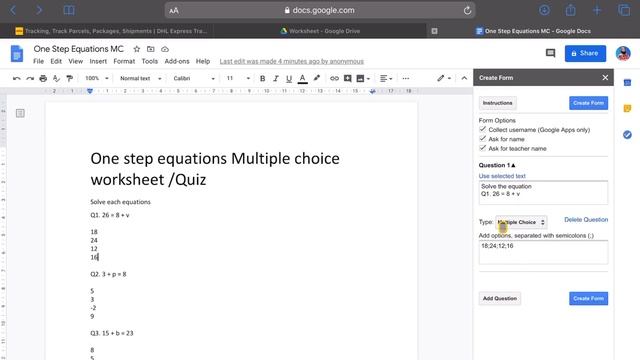
Task: Star the One Step Equations MC document
Action: coord(137,49)
